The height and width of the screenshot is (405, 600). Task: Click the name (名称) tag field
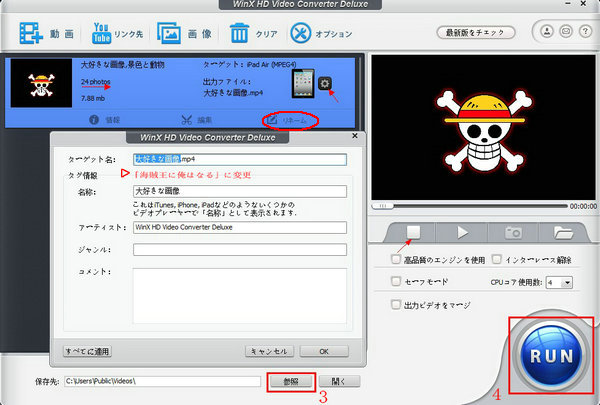[x=240, y=191]
